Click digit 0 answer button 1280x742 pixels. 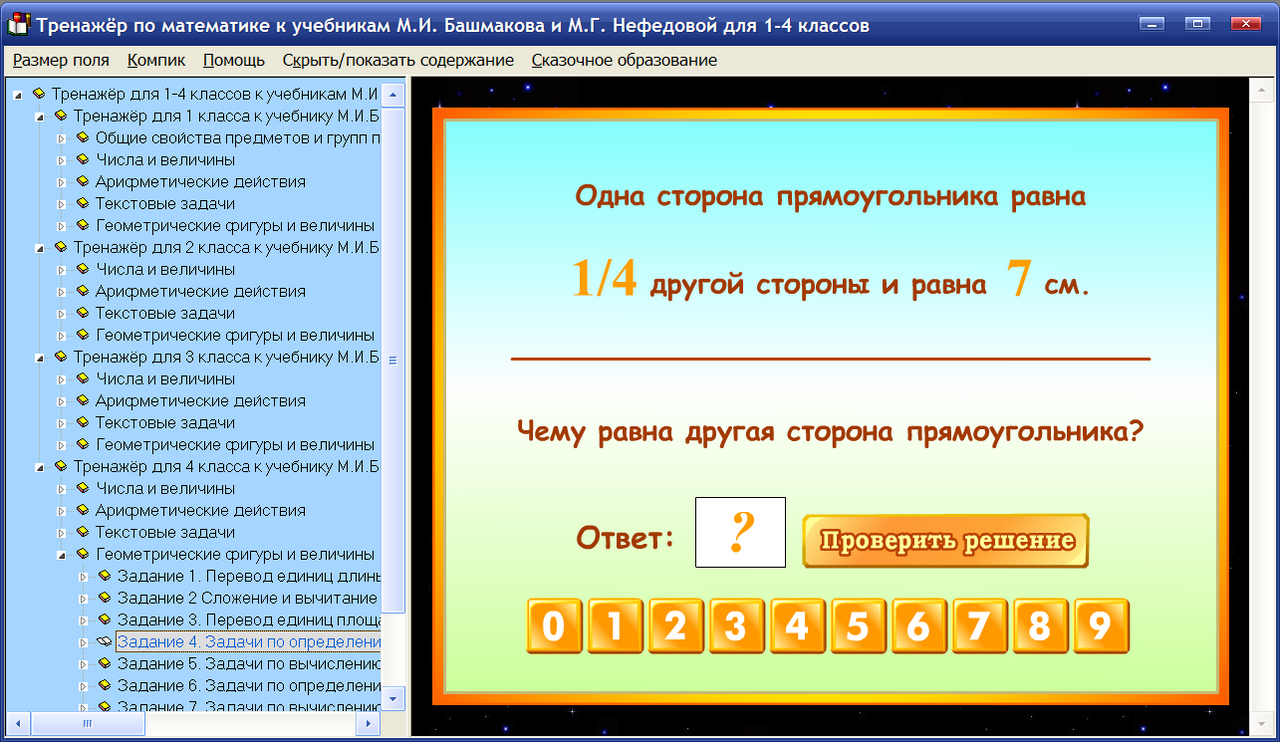point(553,626)
